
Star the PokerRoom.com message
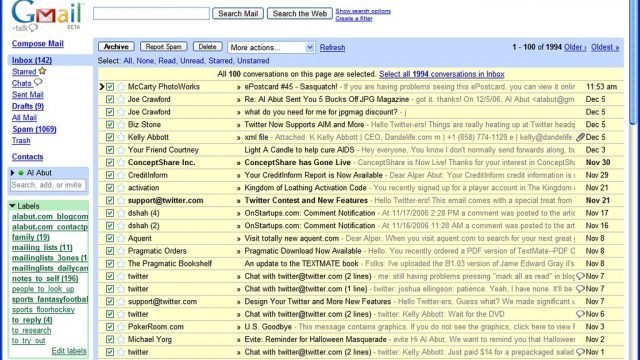(x=121, y=327)
